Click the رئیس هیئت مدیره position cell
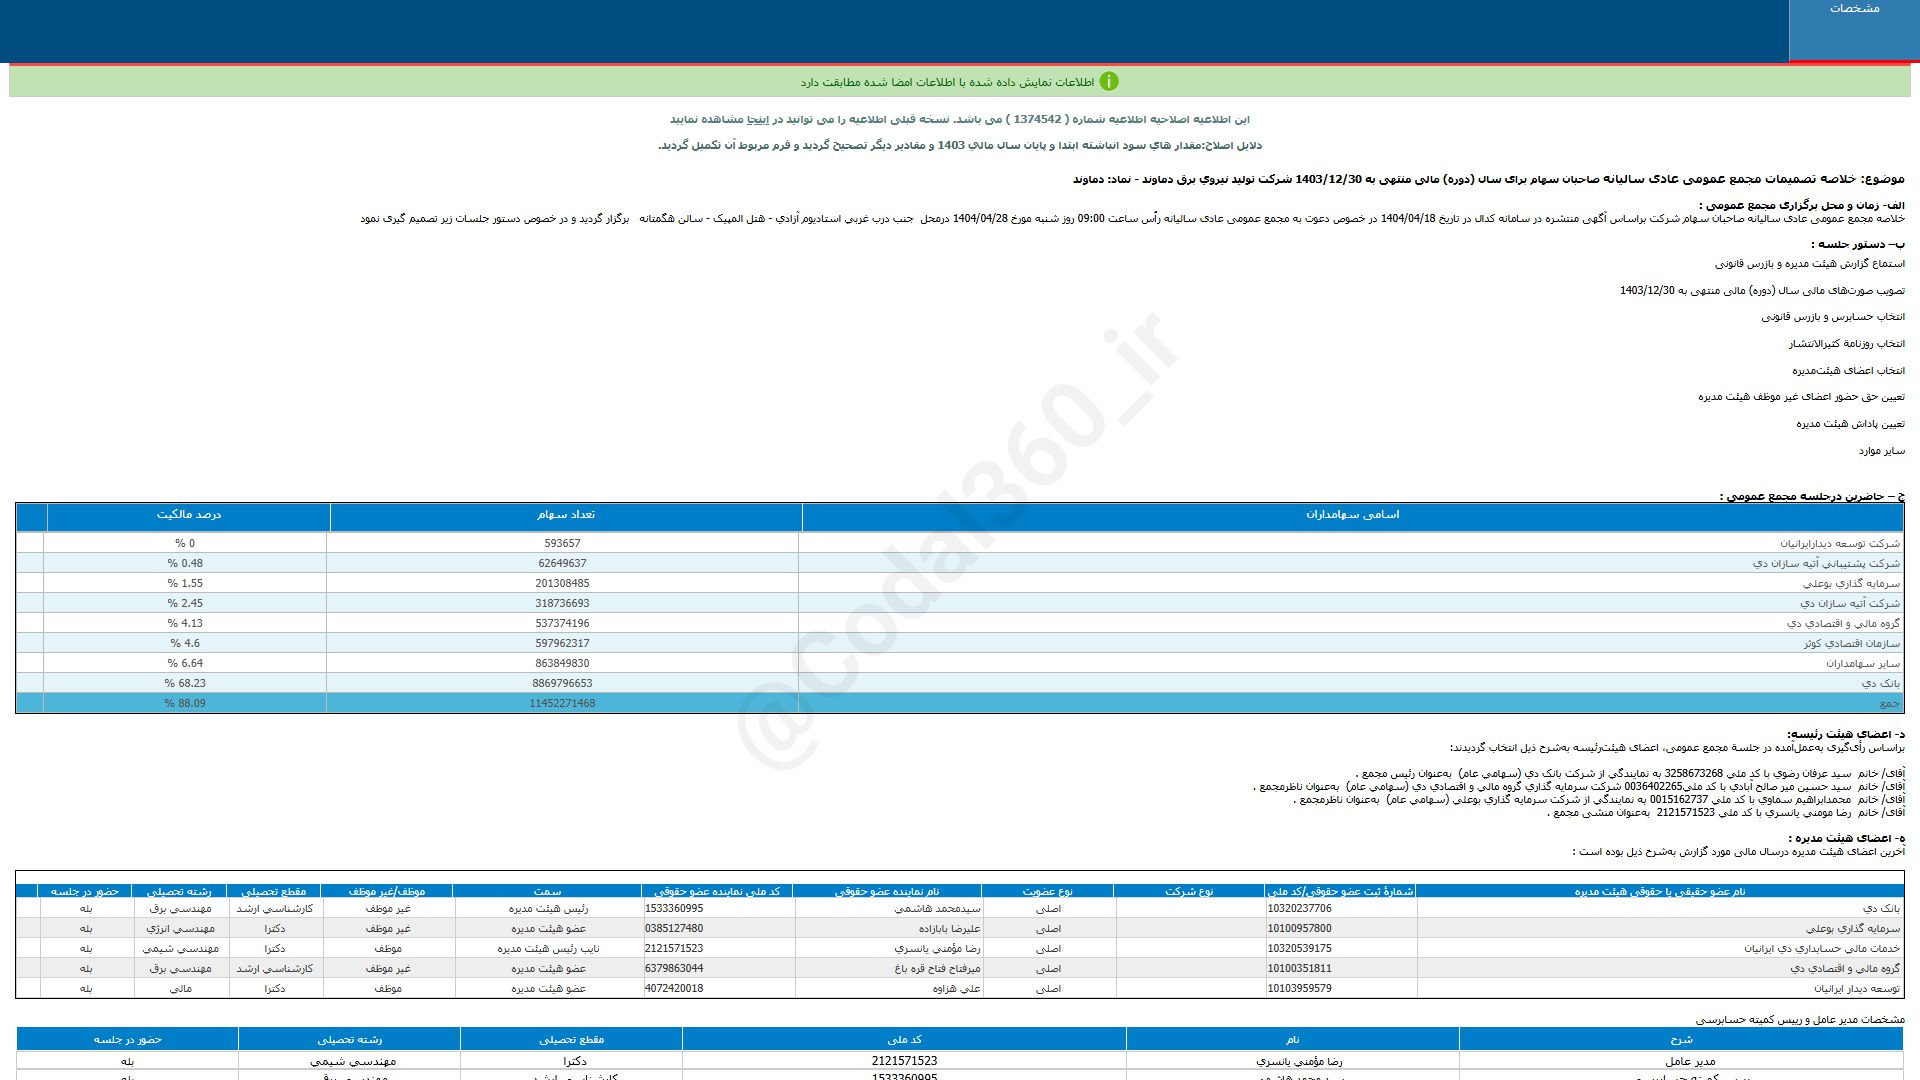Image resolution: width=1920 pixels, height=1080 pixels. point(548,909)
